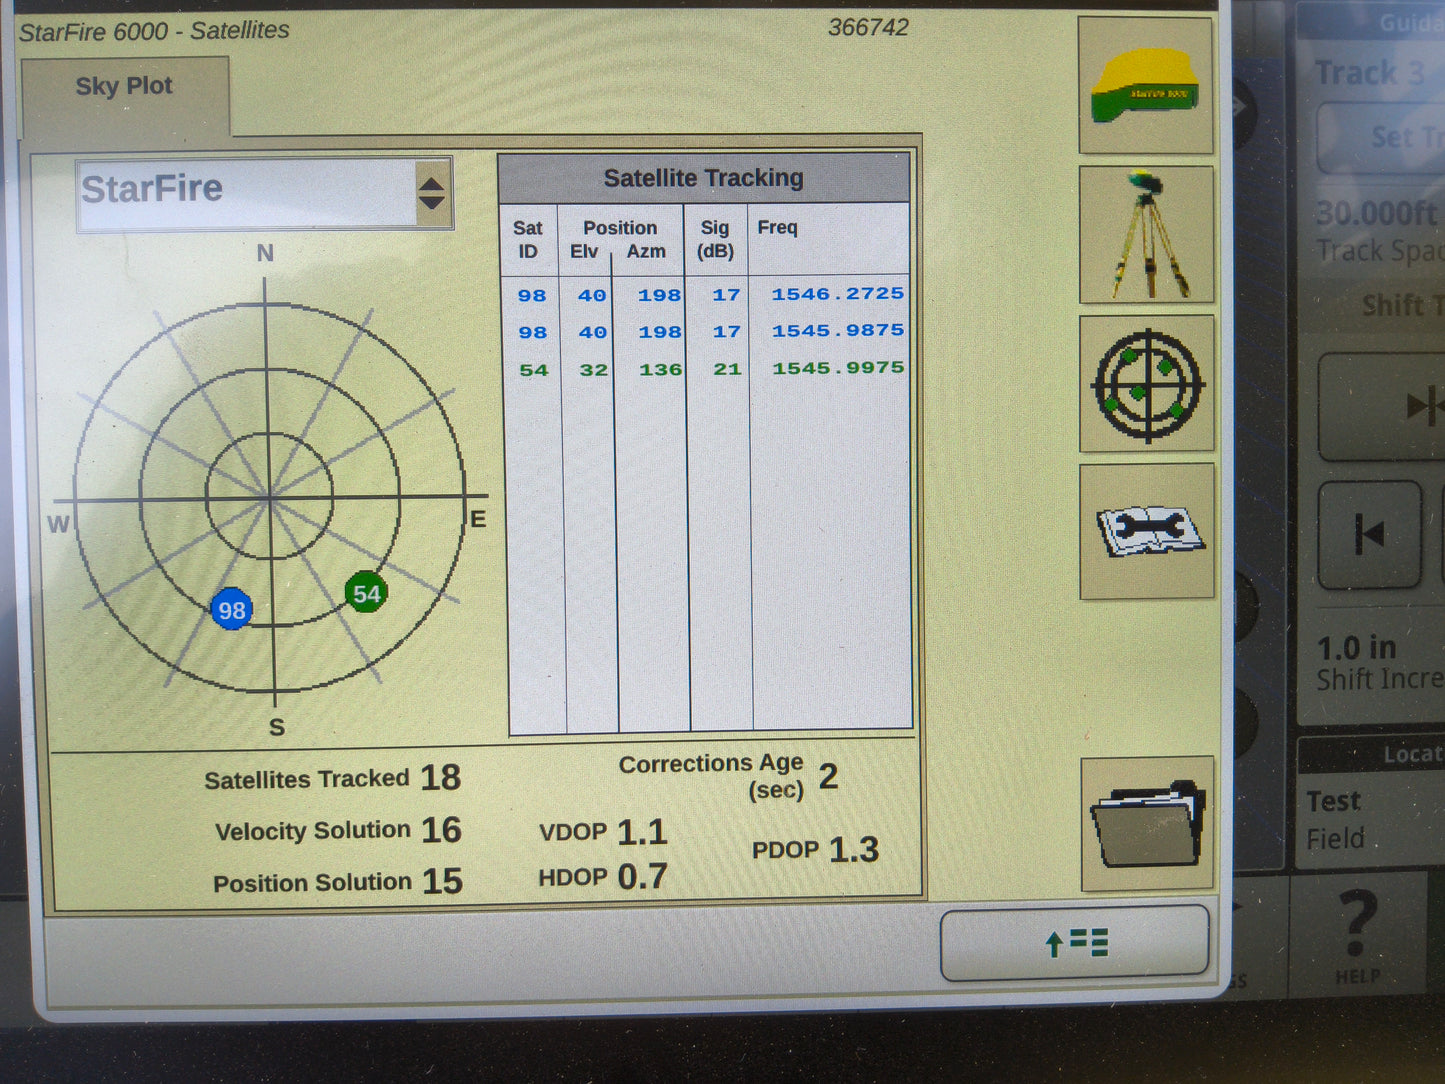Click satellite 98 on the sky plot

pos(232,608)
